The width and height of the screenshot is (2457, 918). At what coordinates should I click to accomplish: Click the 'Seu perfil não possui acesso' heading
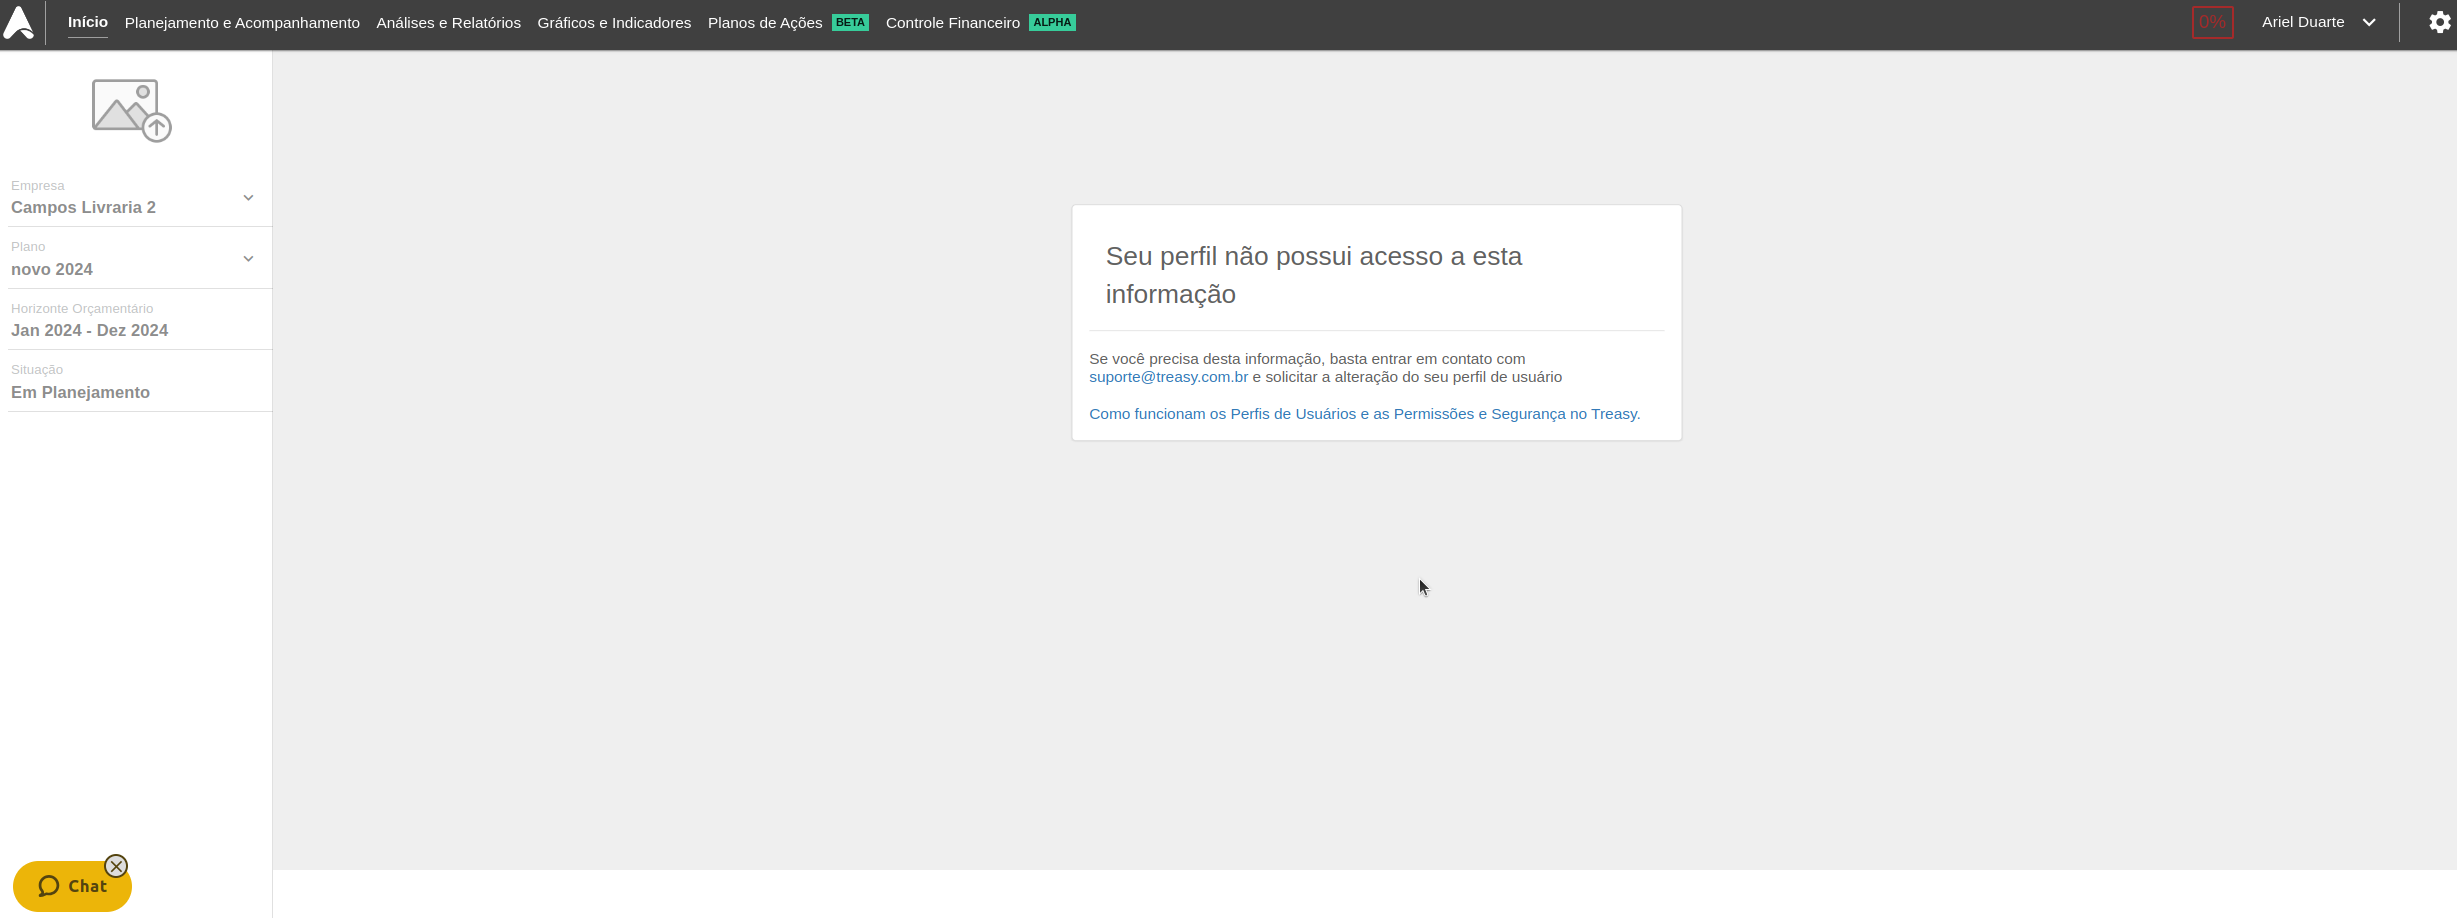click(1313, 275)
